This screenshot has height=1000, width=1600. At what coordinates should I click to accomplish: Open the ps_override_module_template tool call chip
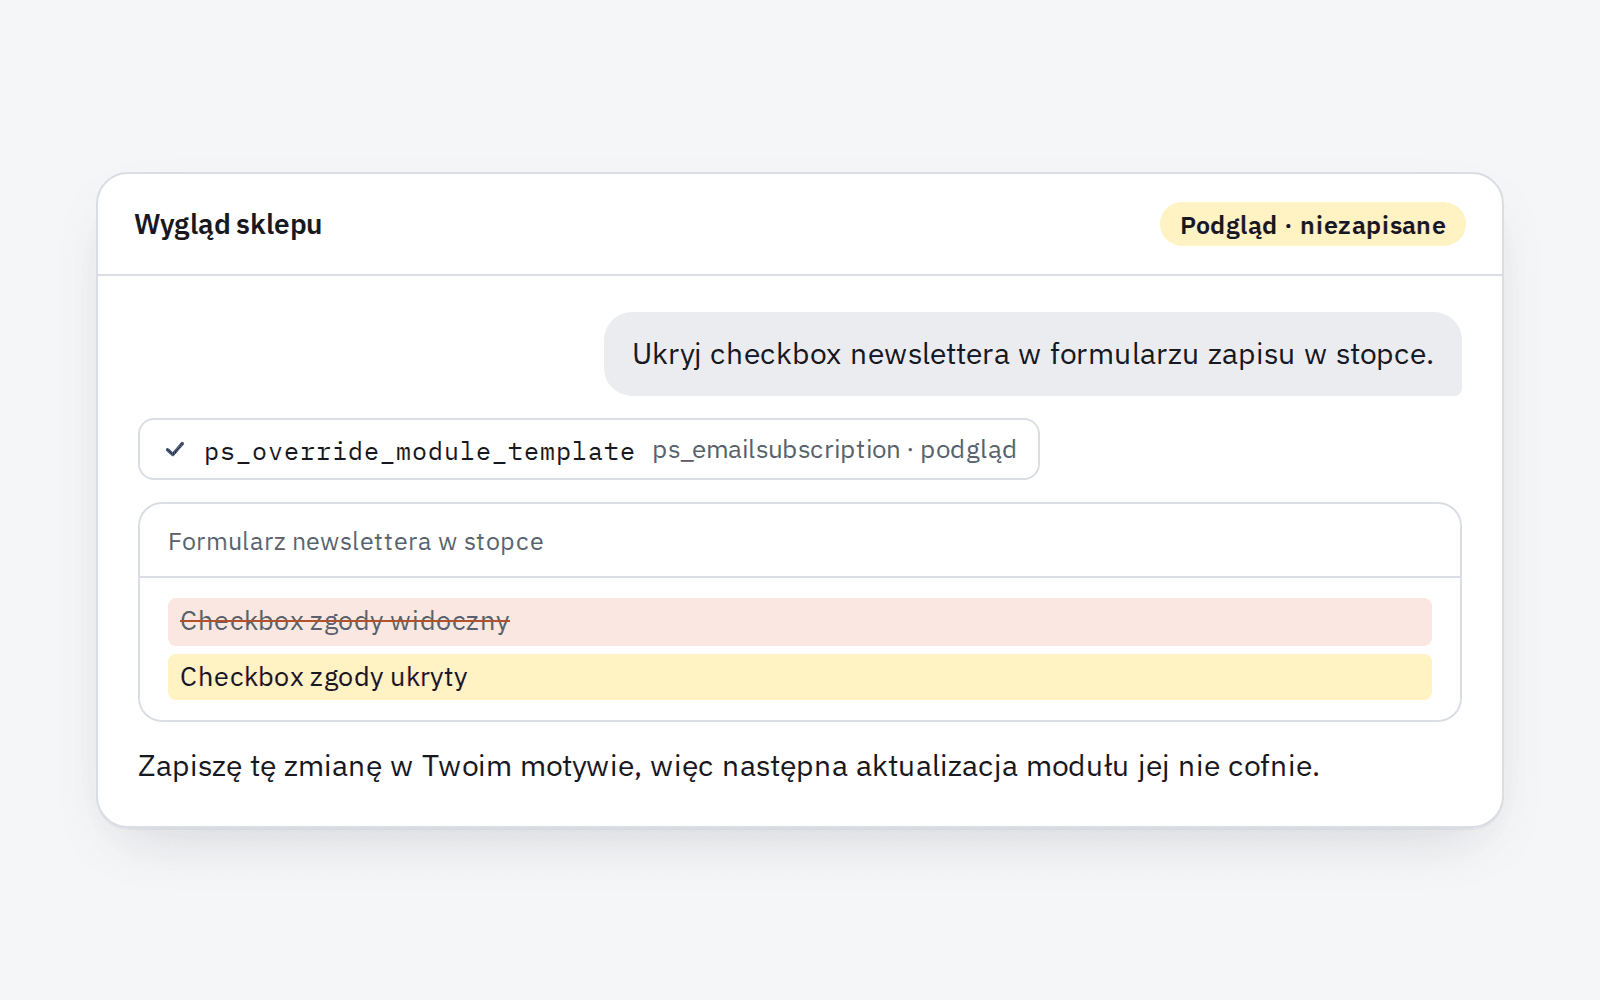click(589, 449)
